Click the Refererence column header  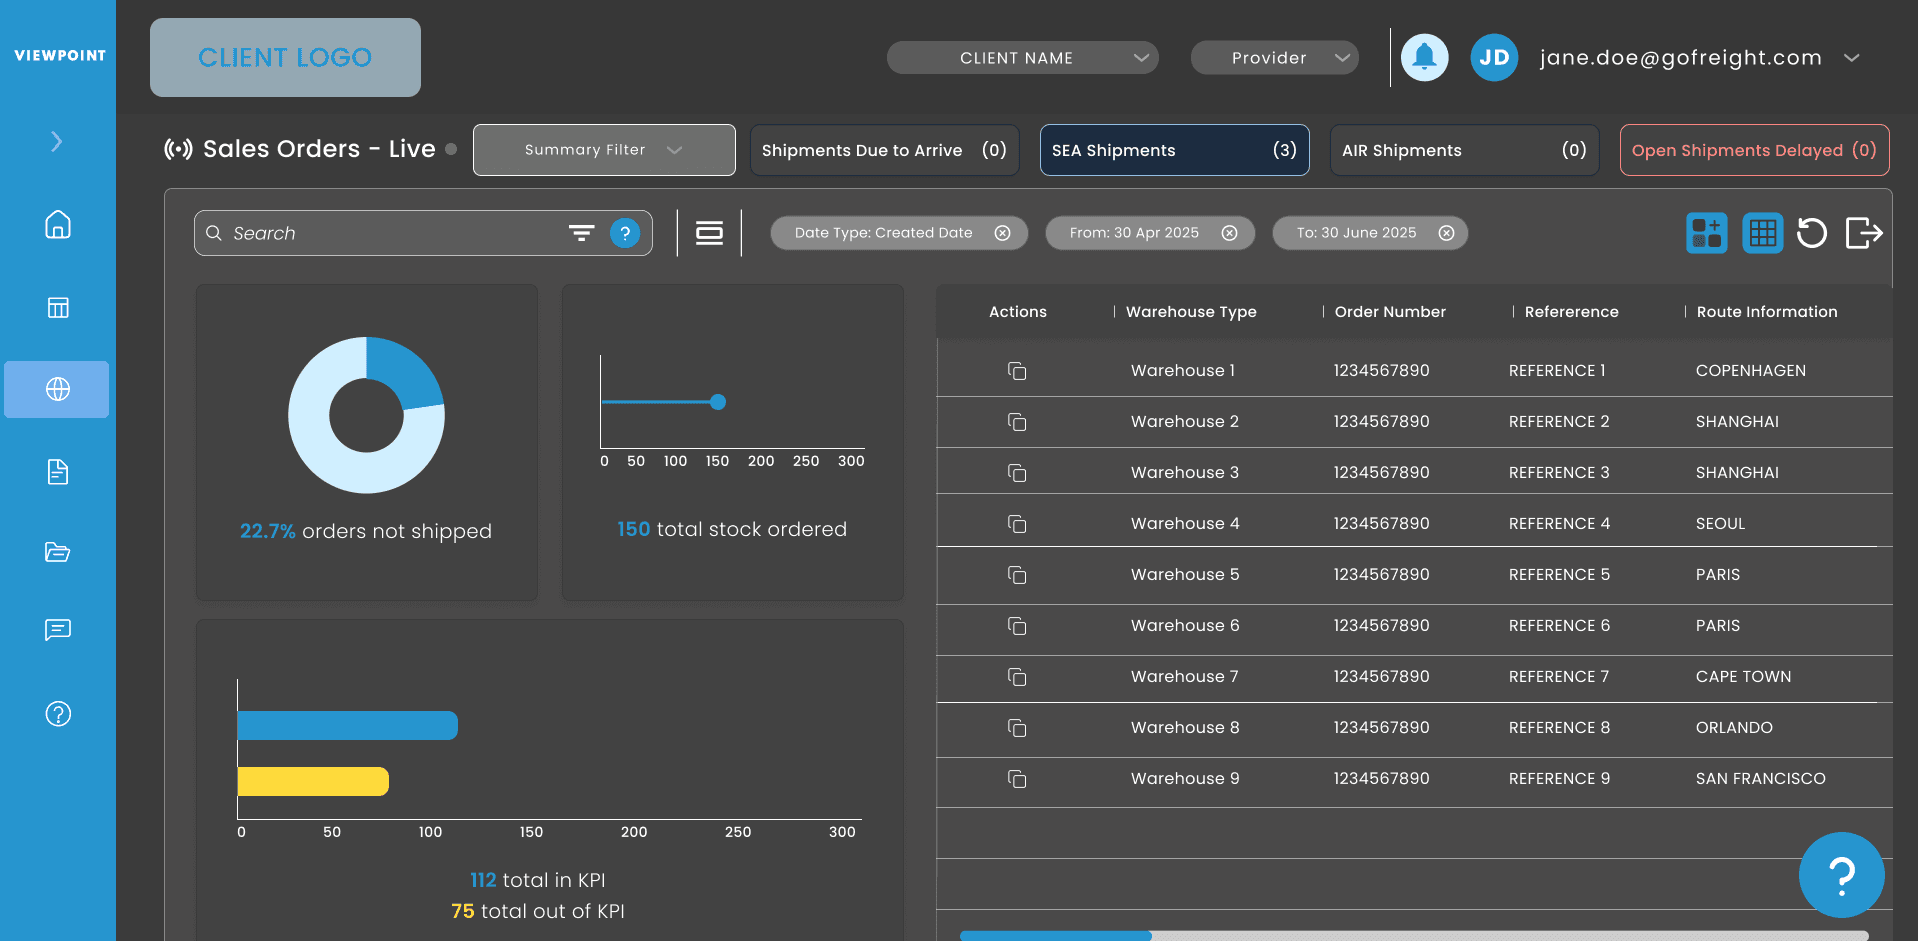click(x=1571, y=312)
